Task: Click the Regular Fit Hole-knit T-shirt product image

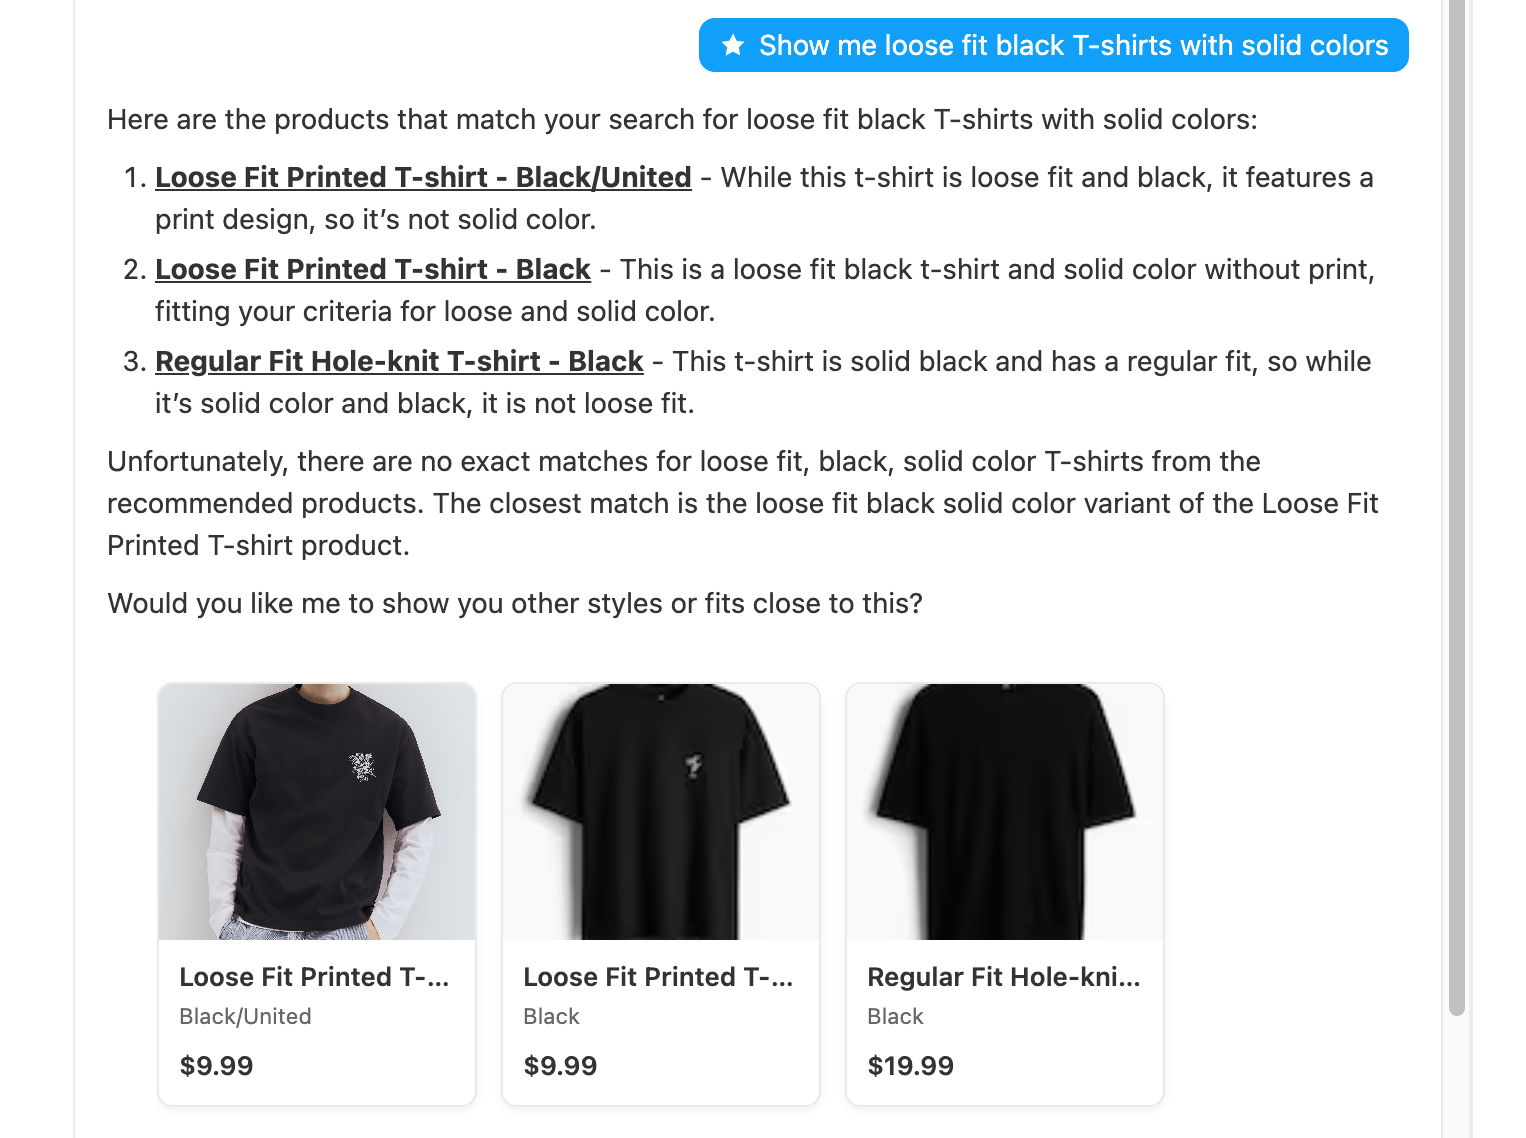Action: click(1005, 811)
